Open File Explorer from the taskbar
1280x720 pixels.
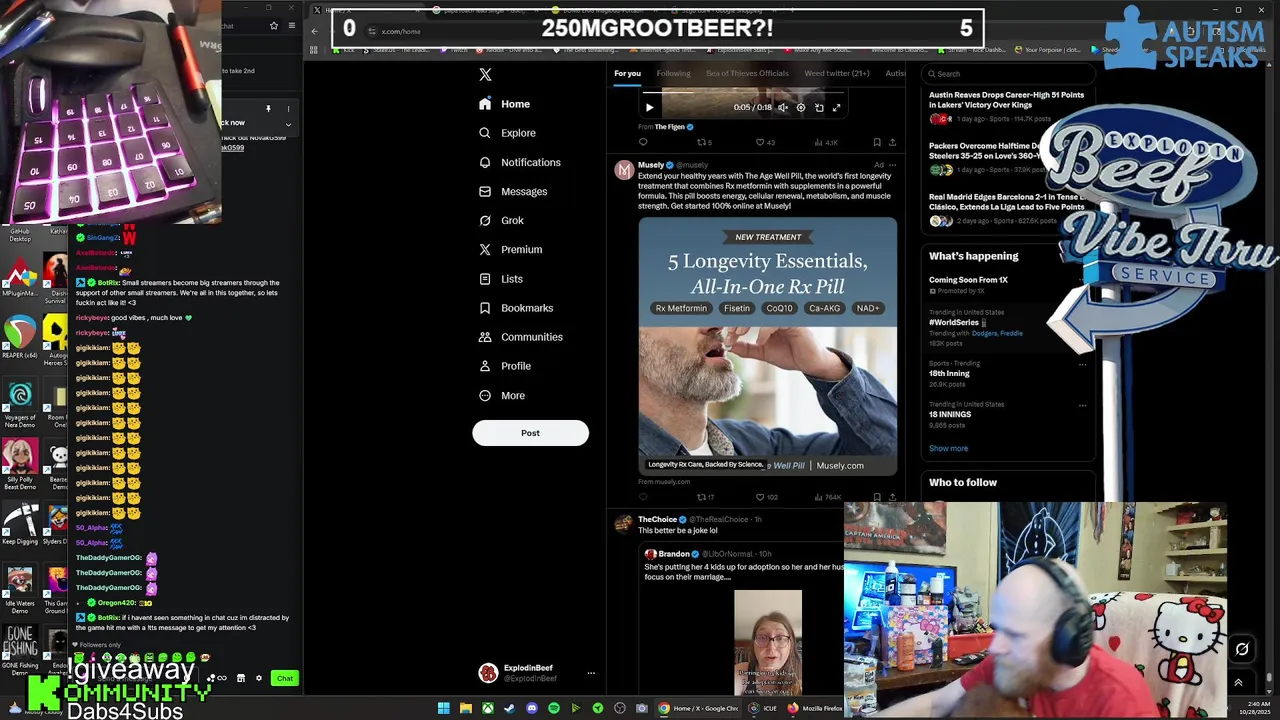pyautogui.click(x=465, y=708)
